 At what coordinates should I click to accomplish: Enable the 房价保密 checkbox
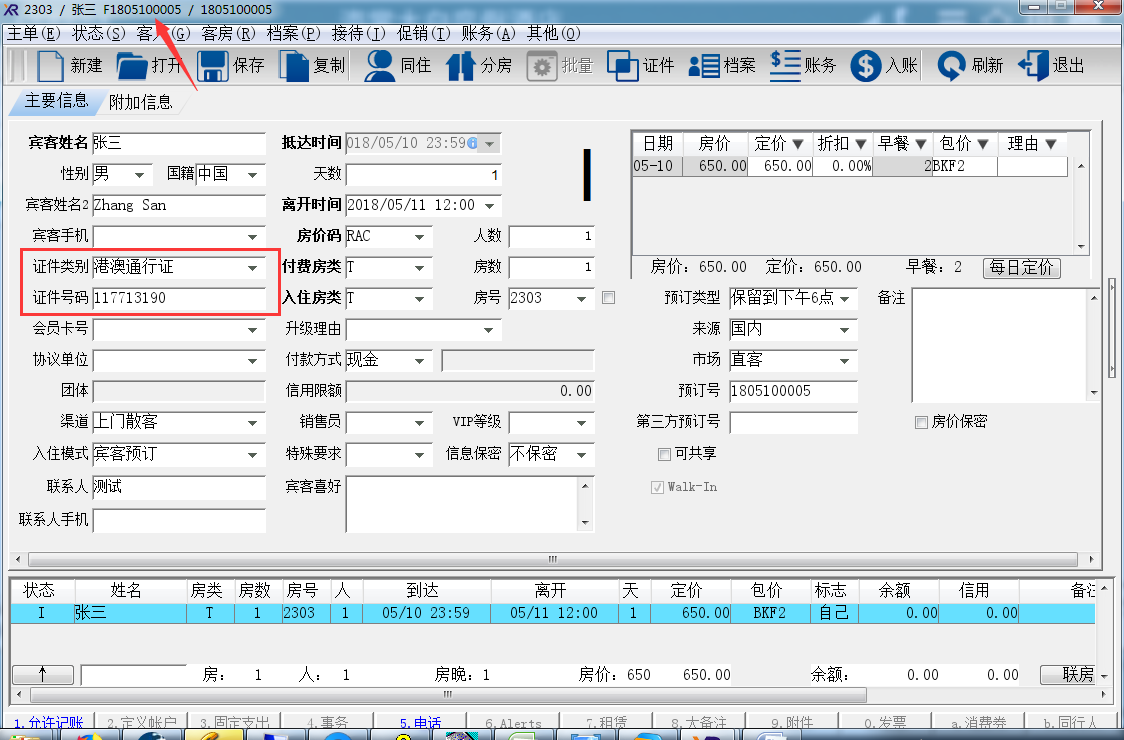pos(922,422)
